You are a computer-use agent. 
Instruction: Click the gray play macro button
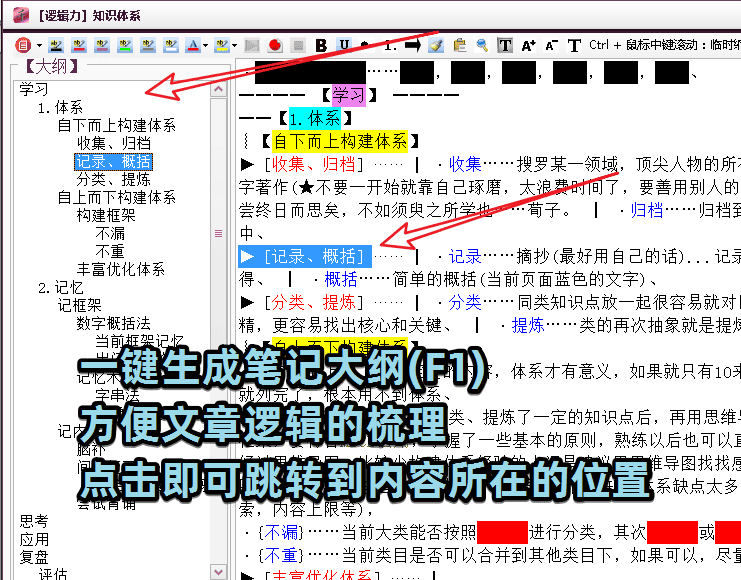pyautogui.click(x=252, y=45)
